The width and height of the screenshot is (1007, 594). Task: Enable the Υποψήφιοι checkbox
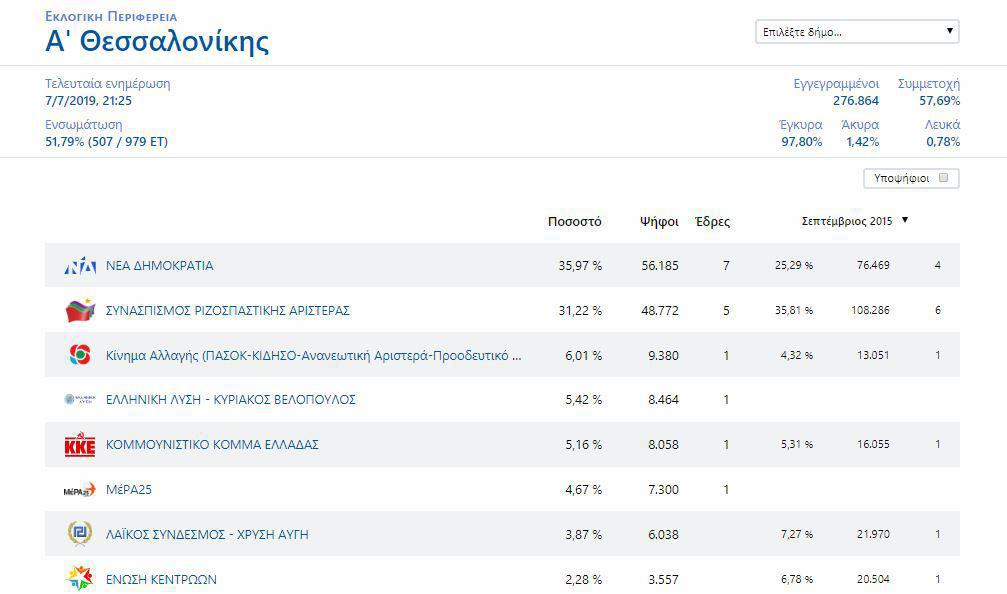[943, 178]
